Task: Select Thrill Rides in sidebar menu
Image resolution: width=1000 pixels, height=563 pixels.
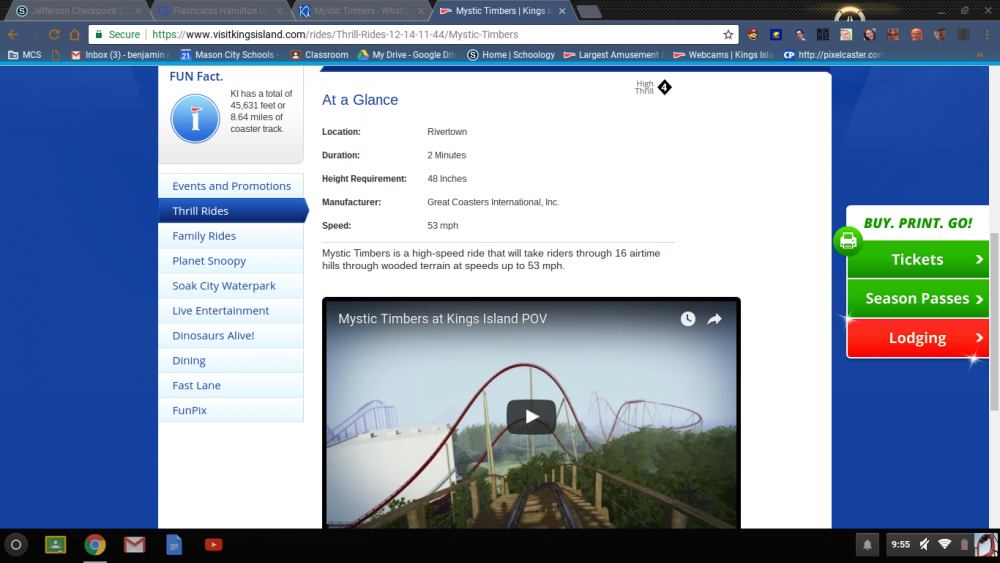Action: click(x=231, y=211)
